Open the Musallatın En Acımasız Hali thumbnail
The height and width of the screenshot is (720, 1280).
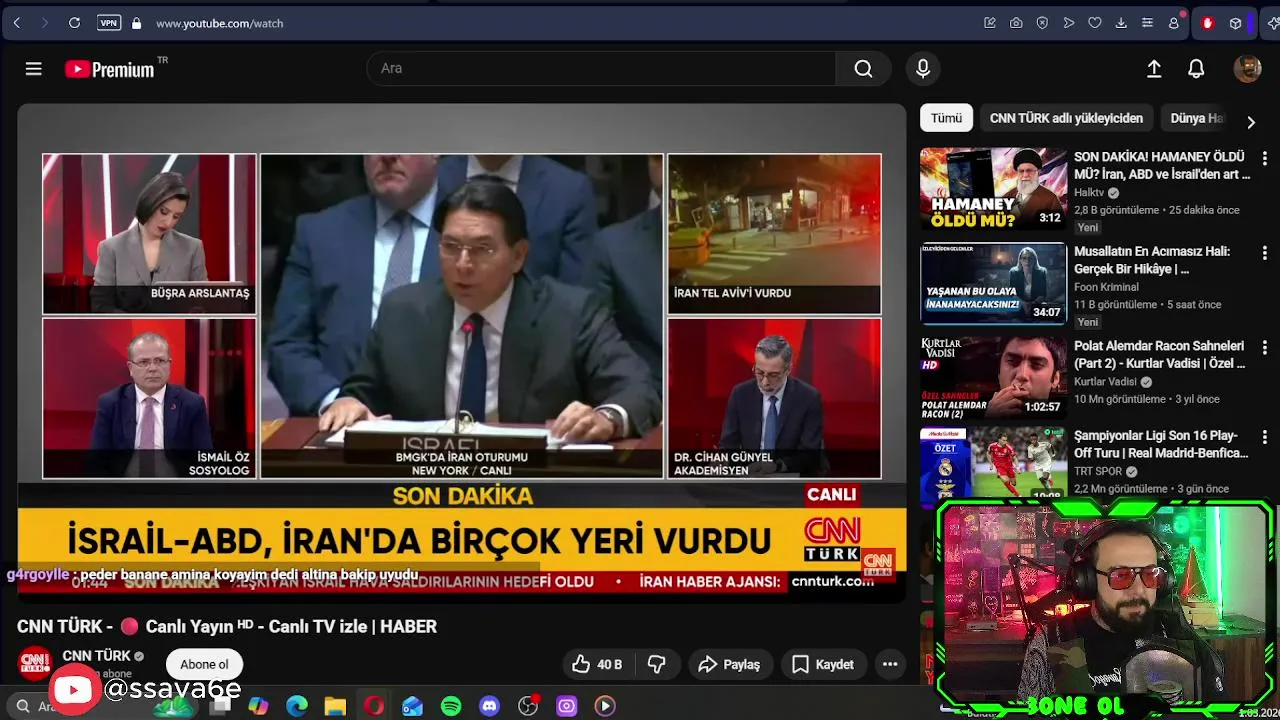click(x=993, y=283)
